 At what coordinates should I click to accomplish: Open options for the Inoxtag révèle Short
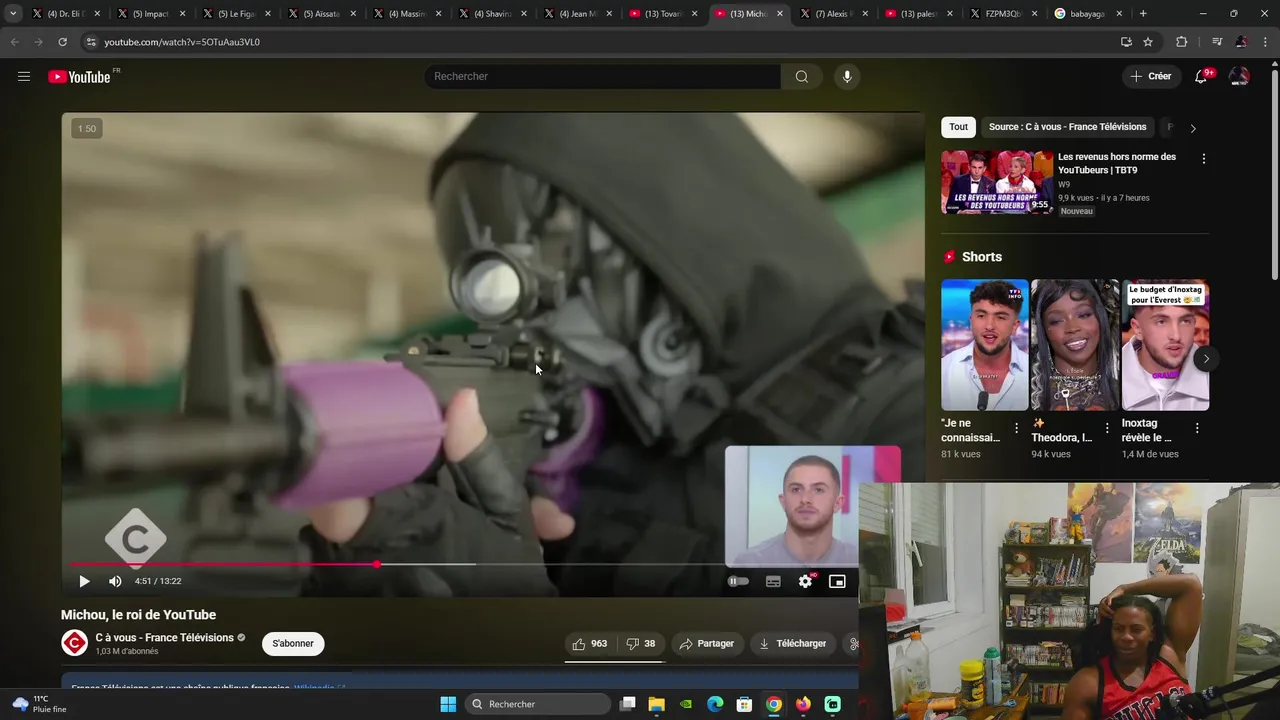1197,428
